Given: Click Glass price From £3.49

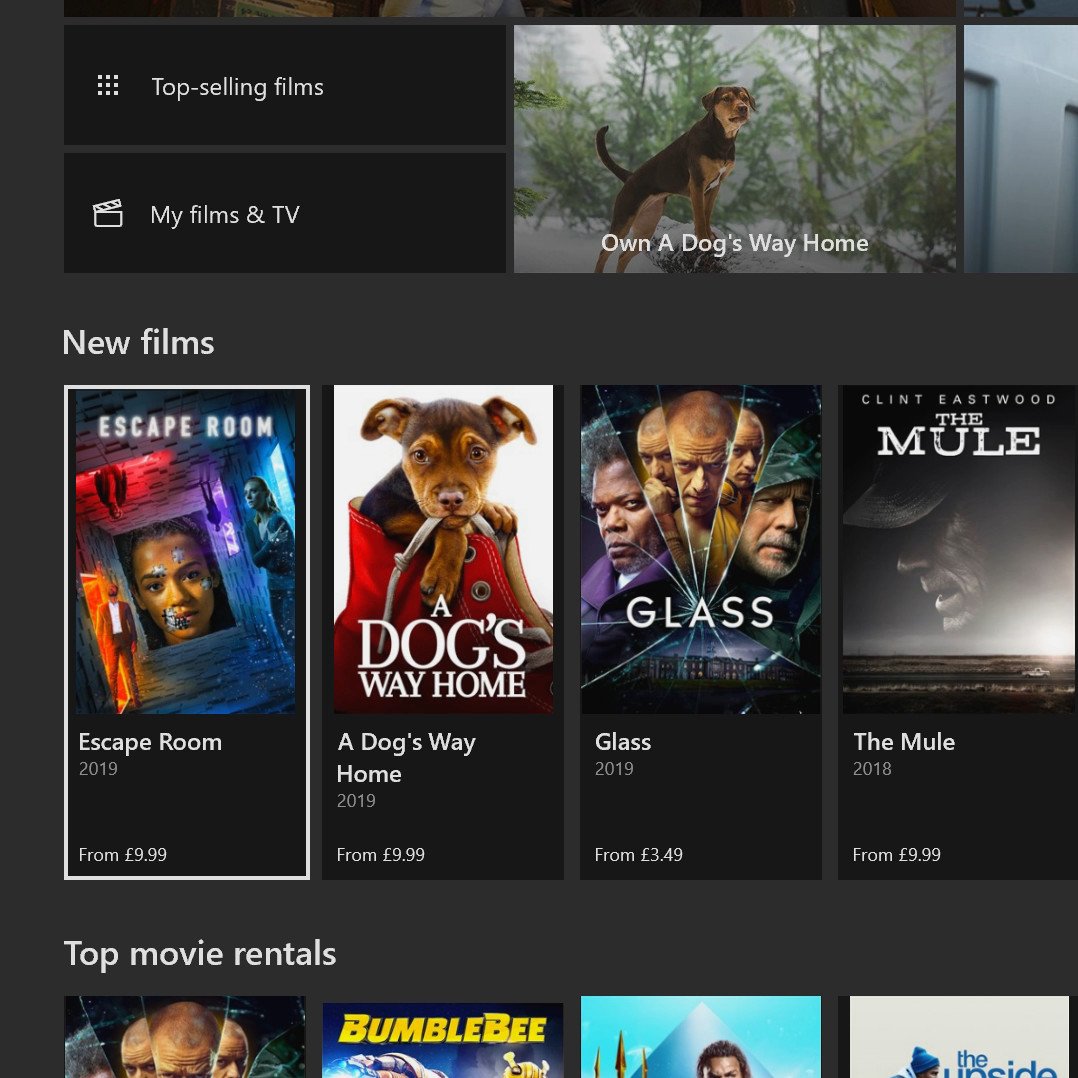Looking at the screenshot, I should click(639, 855).
